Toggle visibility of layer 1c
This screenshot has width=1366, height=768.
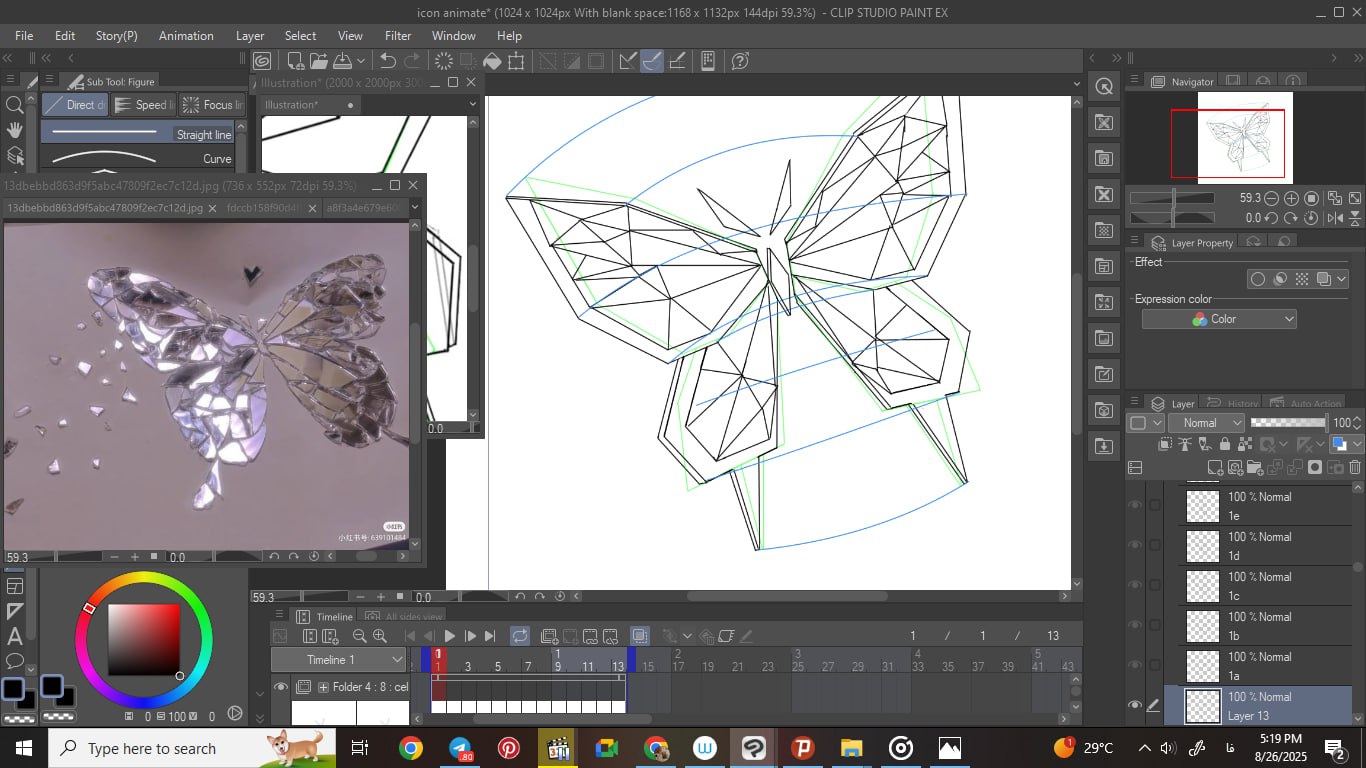pos(1134,585)
